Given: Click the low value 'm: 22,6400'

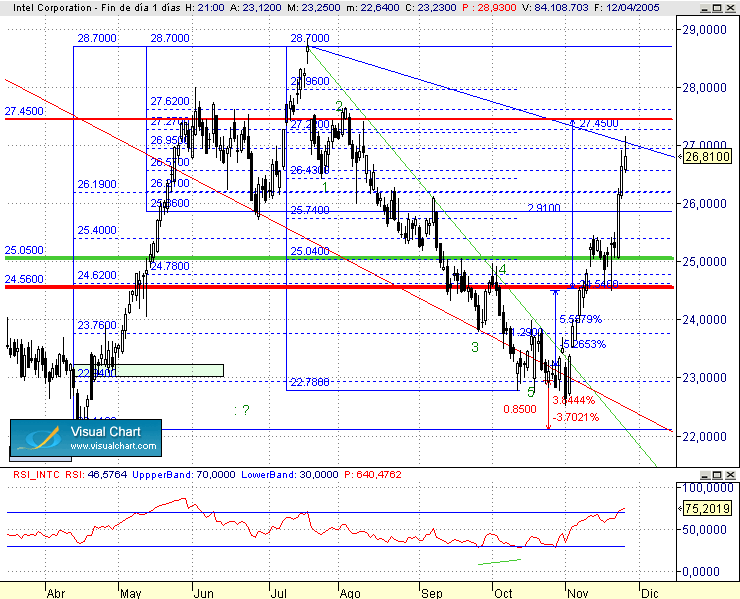Looking at the screenshot, I should click(x=372, y=8).
